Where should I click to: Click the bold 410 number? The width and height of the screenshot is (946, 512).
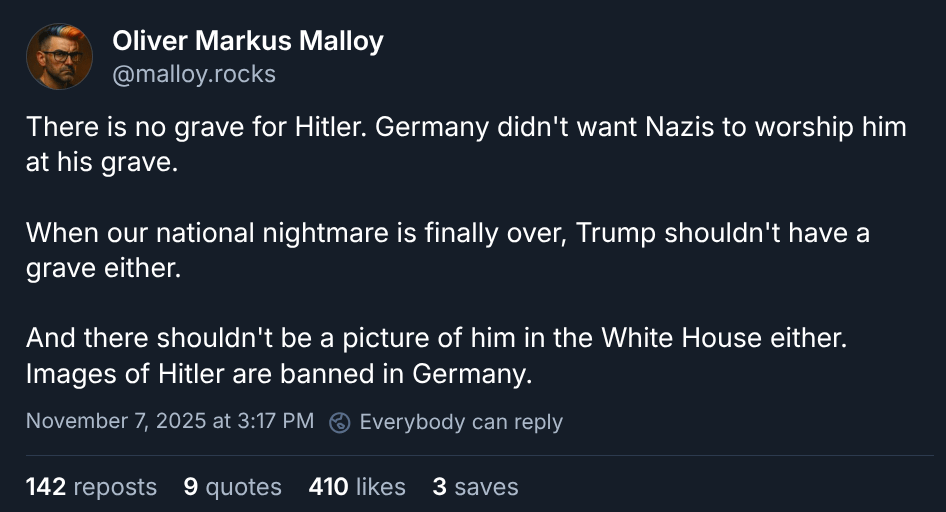(x=329, y=487)
